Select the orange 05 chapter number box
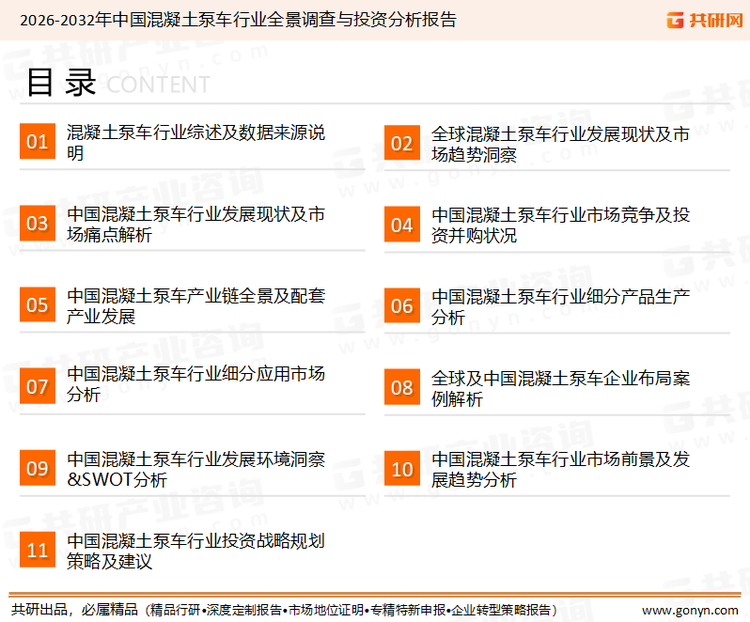The width and height of the screenshot is (750, 622). (37, 304)
